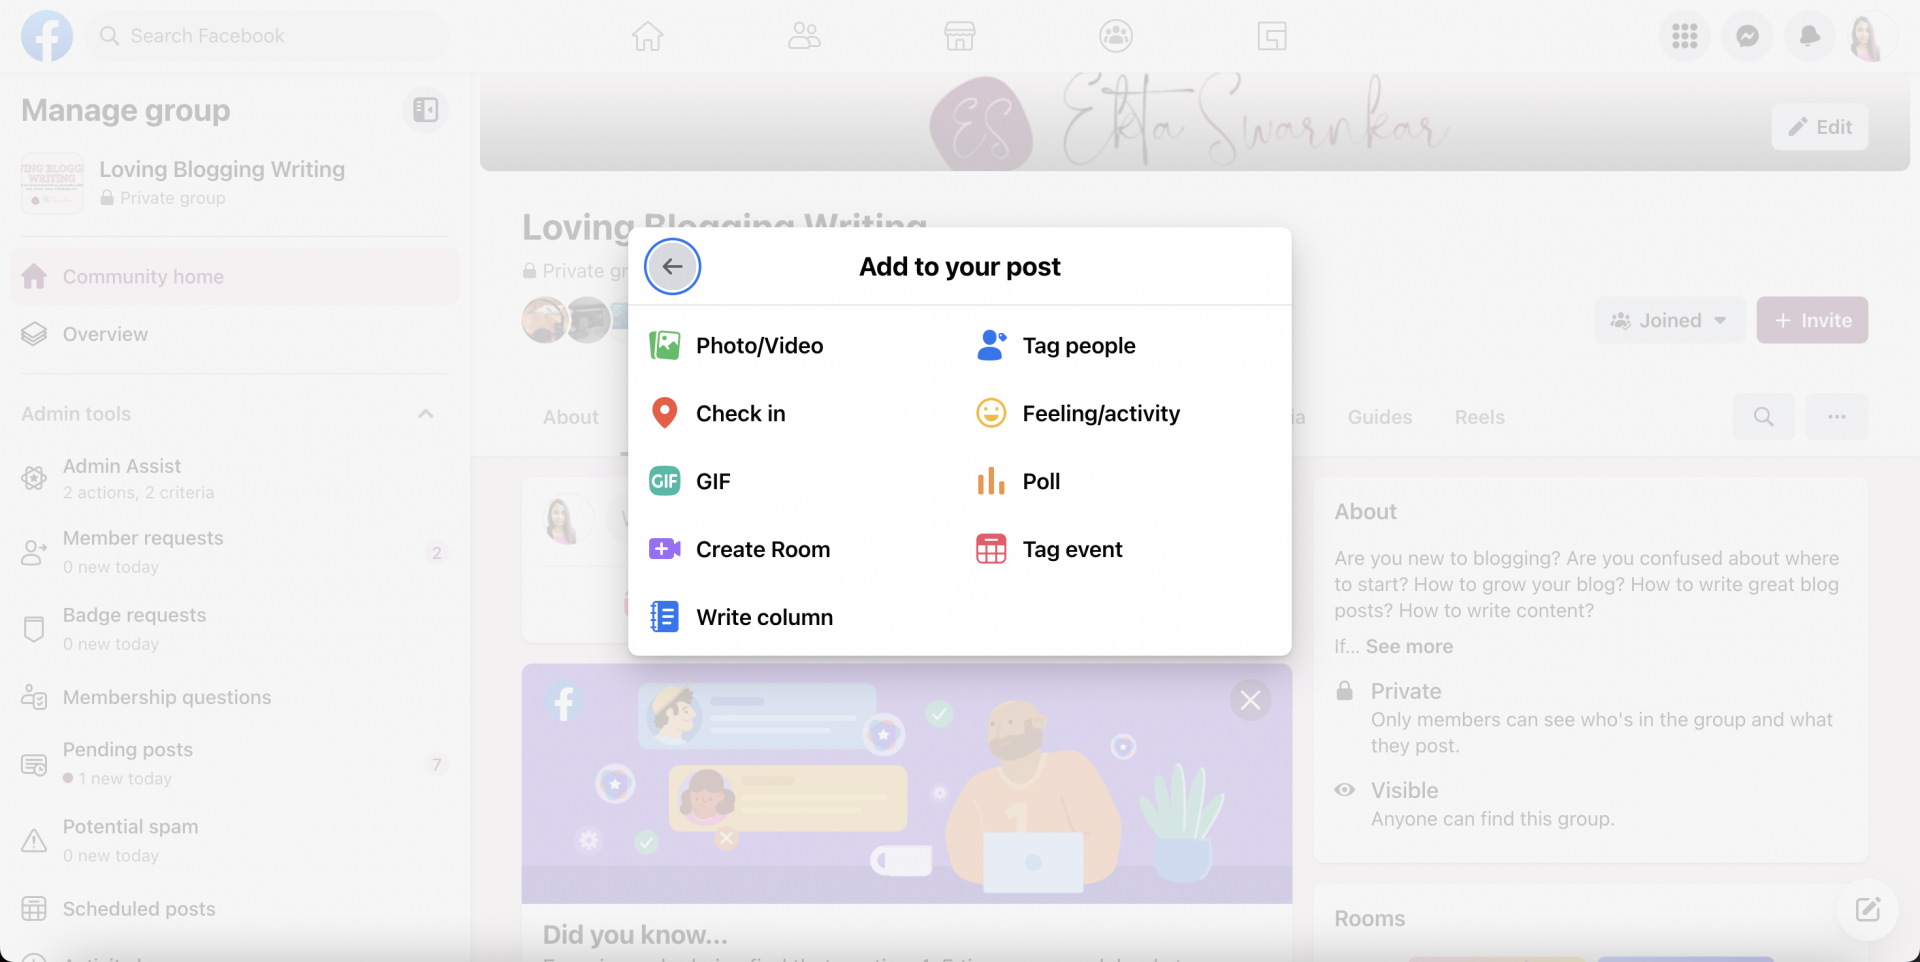Select the Check in option
The width and height of the screenshot is (1920, 962).
click(741, 412)
